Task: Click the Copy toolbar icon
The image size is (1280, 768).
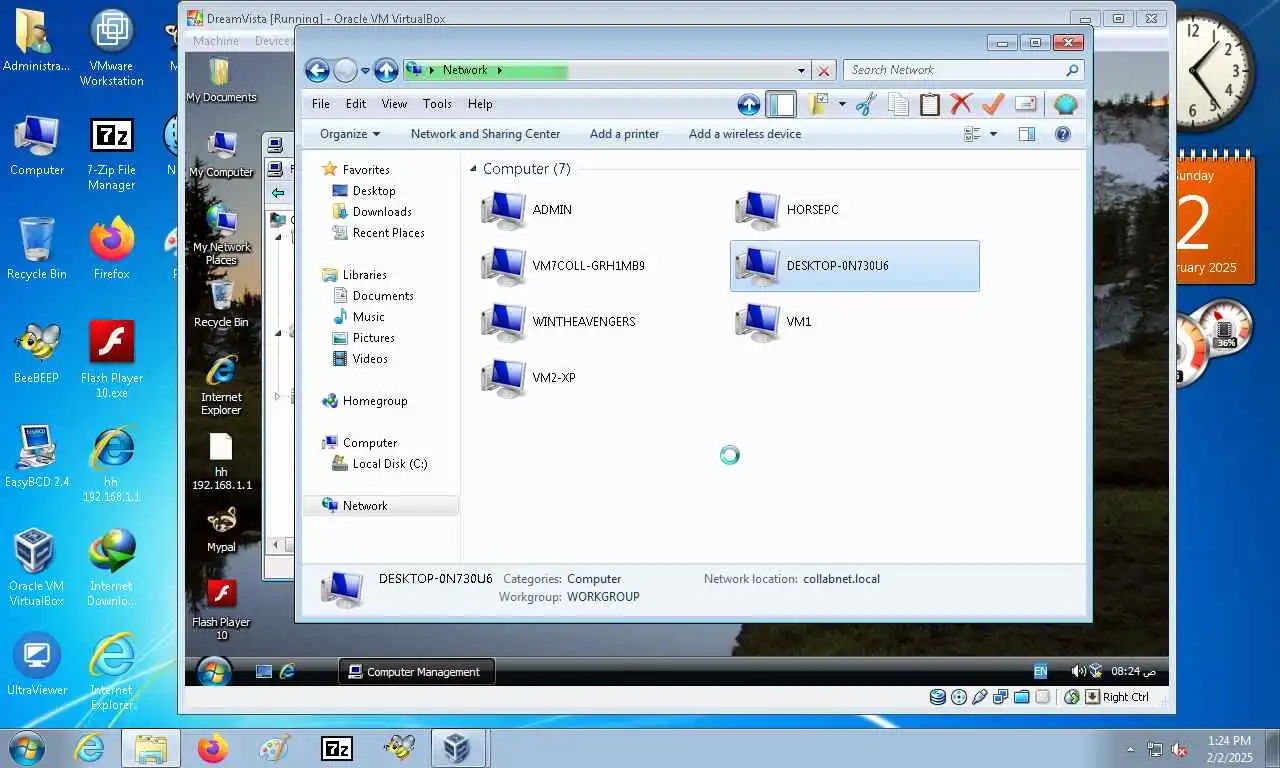Action: tap(898, 104)
